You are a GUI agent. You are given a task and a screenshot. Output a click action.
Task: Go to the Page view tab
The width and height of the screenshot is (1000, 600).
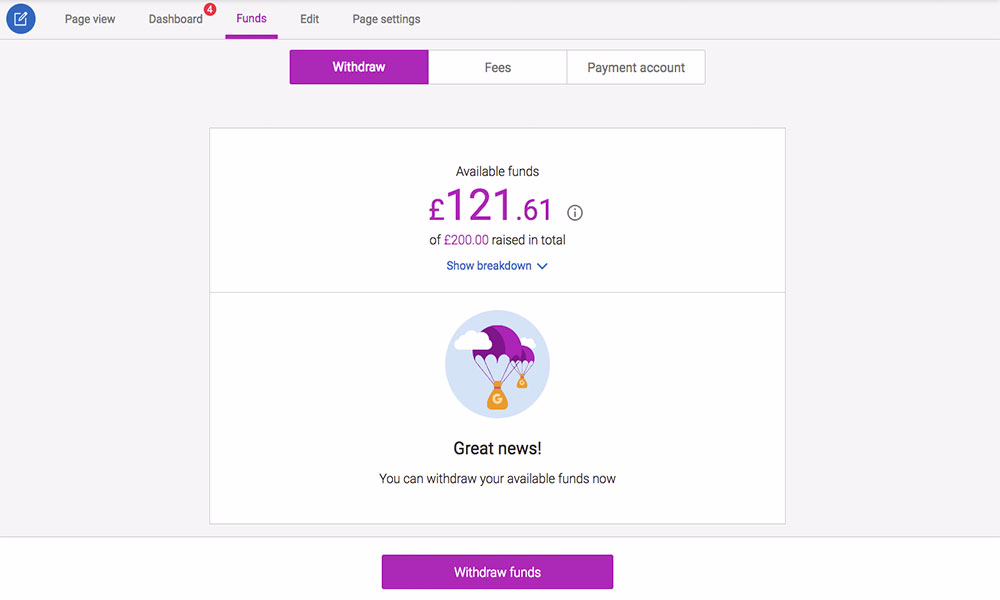(90, 19)
